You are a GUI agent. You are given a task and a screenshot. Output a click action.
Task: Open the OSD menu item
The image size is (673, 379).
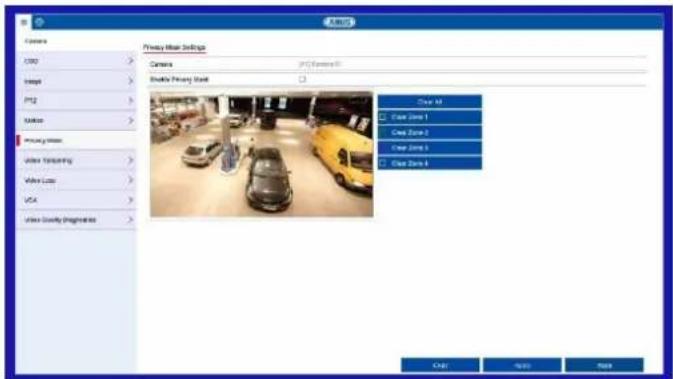pos(76,61)
